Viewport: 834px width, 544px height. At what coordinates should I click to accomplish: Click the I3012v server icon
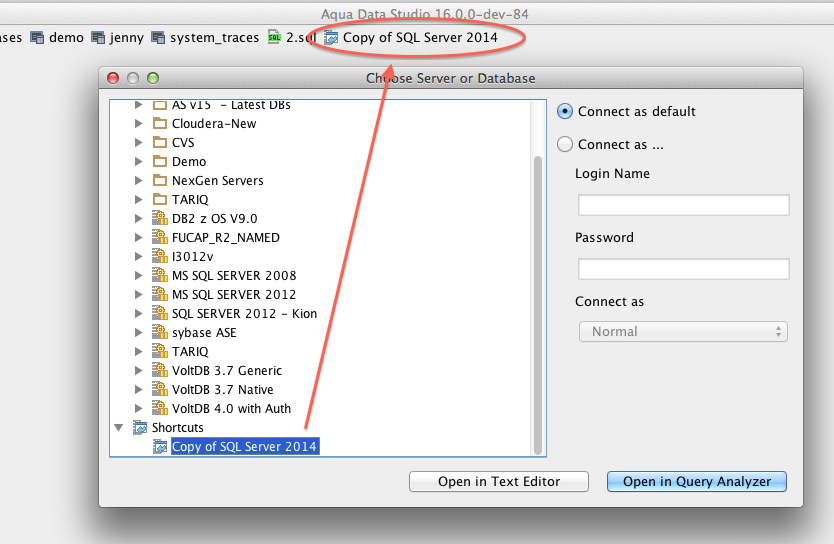pos(160,256)
